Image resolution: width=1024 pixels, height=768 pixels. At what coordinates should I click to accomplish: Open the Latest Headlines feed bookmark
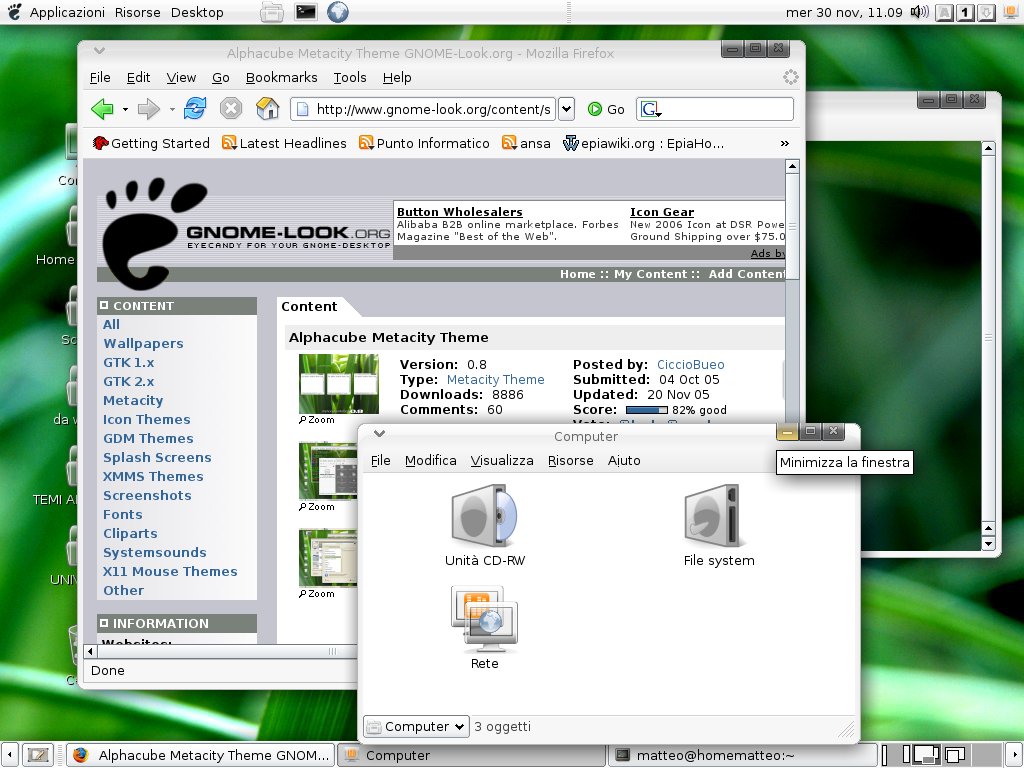pos(284,143)
